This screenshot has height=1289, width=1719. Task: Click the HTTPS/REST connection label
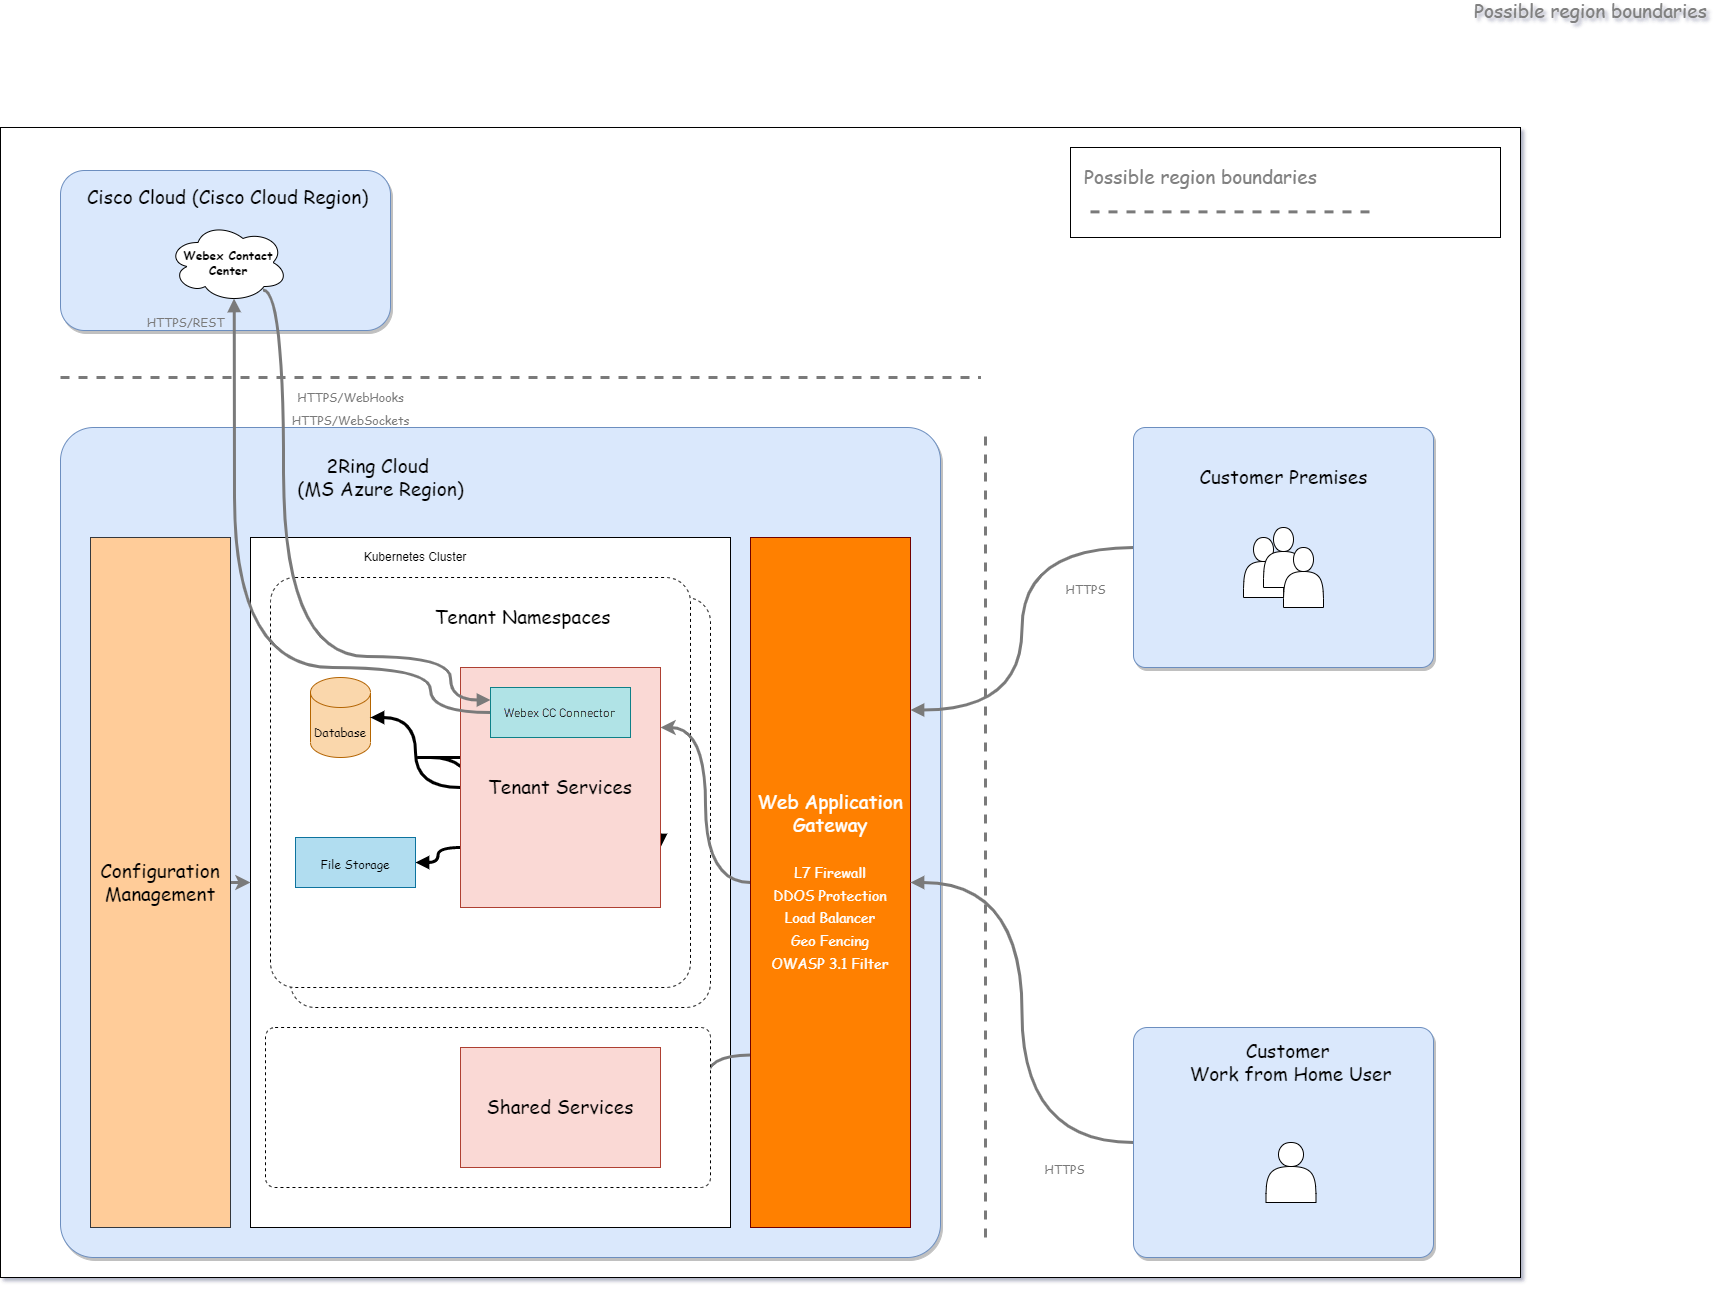tap(186, 322)
